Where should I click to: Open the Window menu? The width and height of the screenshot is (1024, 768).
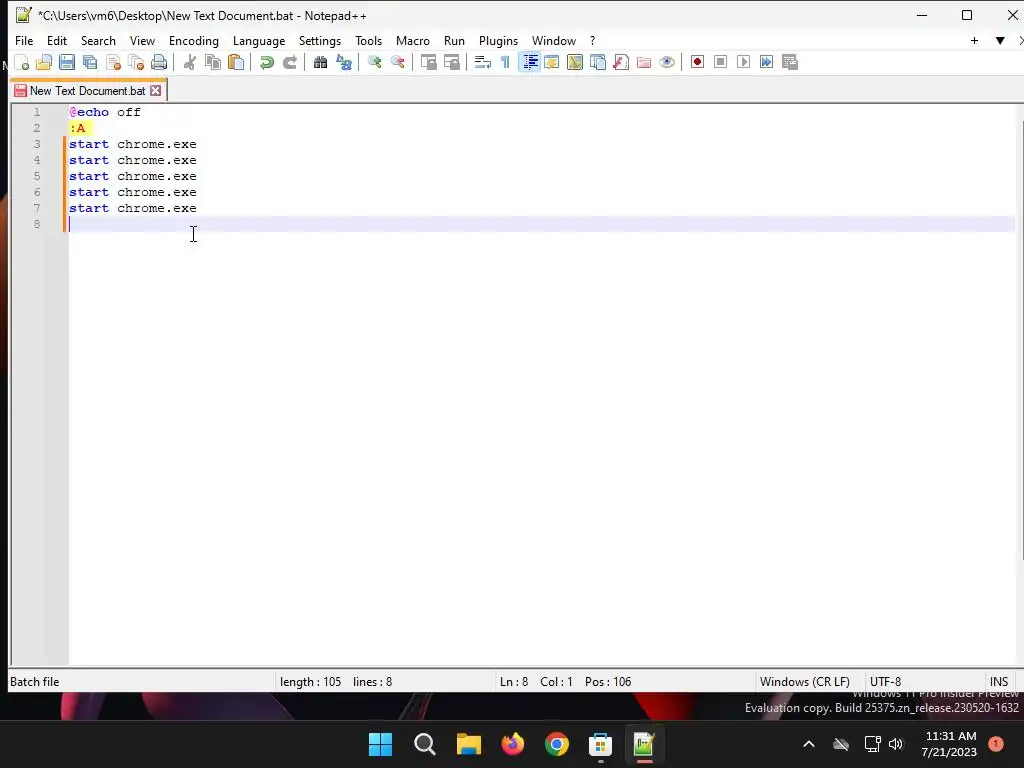pos(554,40)
